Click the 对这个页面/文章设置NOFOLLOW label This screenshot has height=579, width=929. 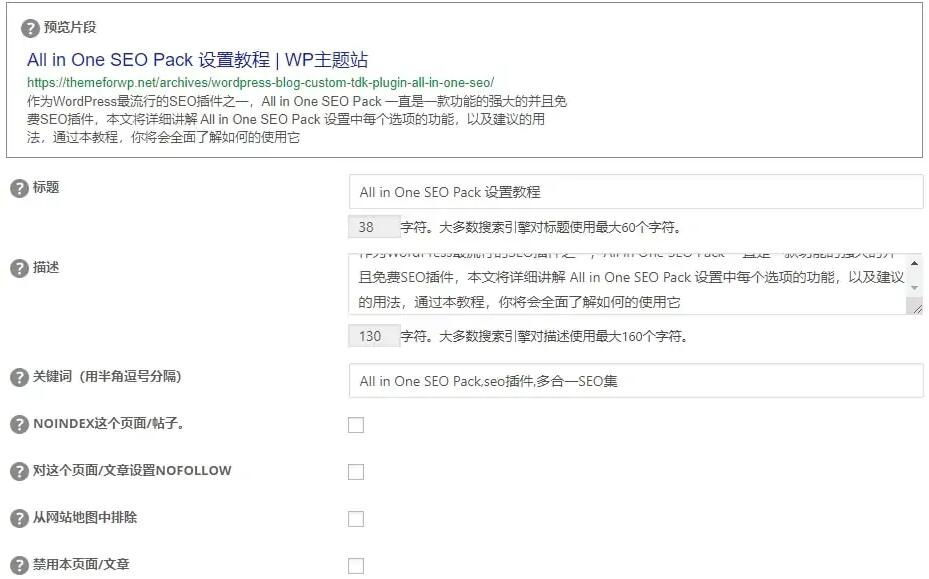(132, 471)
